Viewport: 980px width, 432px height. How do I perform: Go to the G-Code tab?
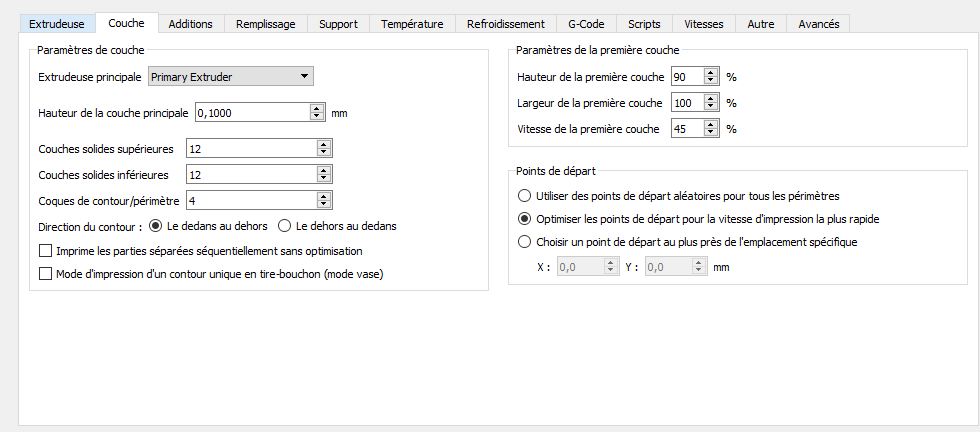pyautogui.click(x=585, y=24)
